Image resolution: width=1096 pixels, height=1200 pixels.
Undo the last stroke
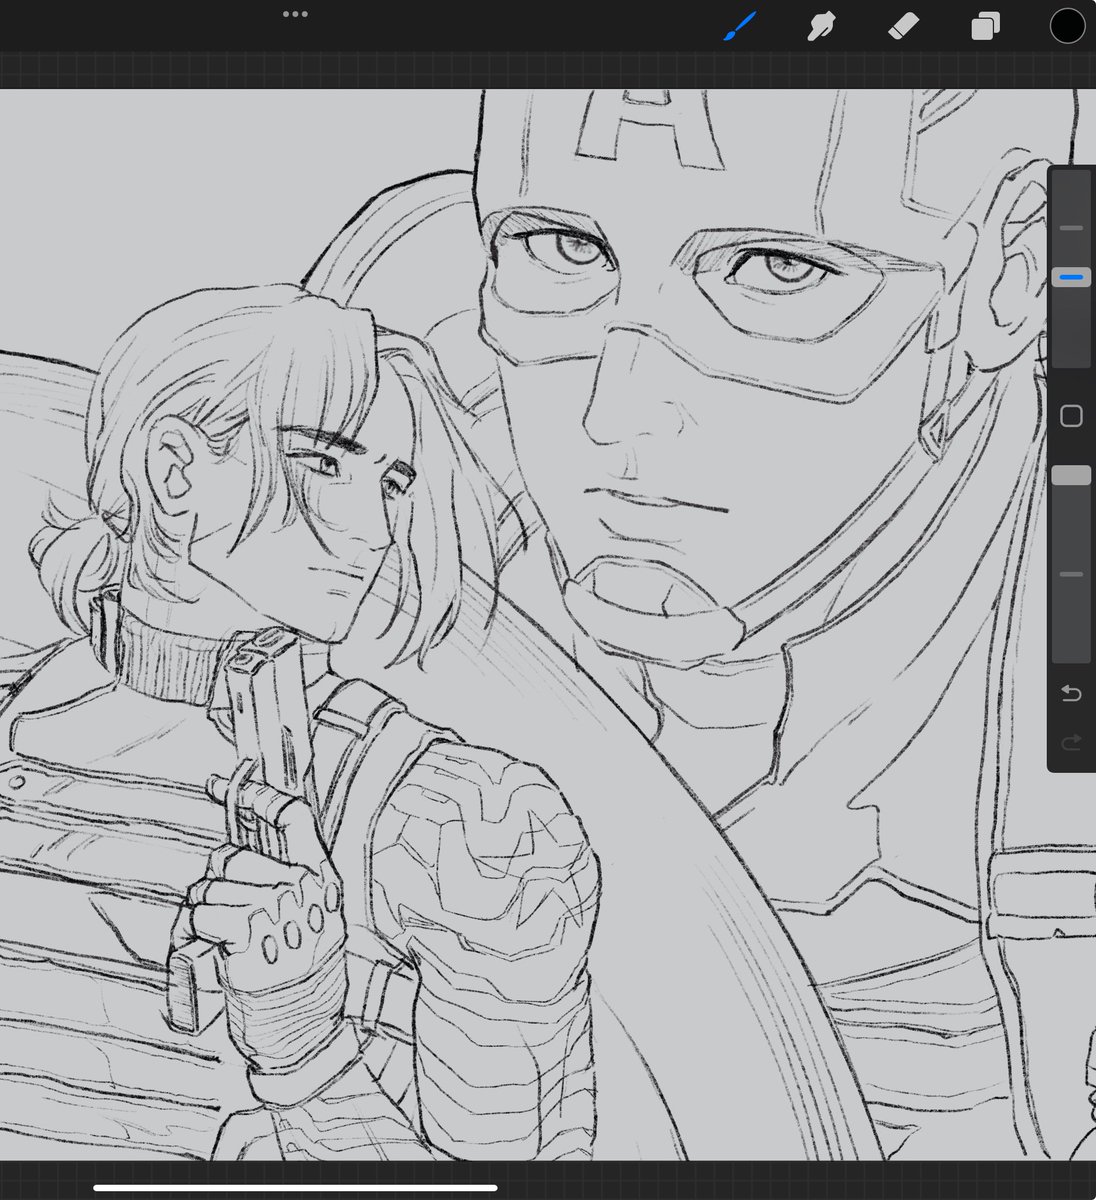point(1071,693)
